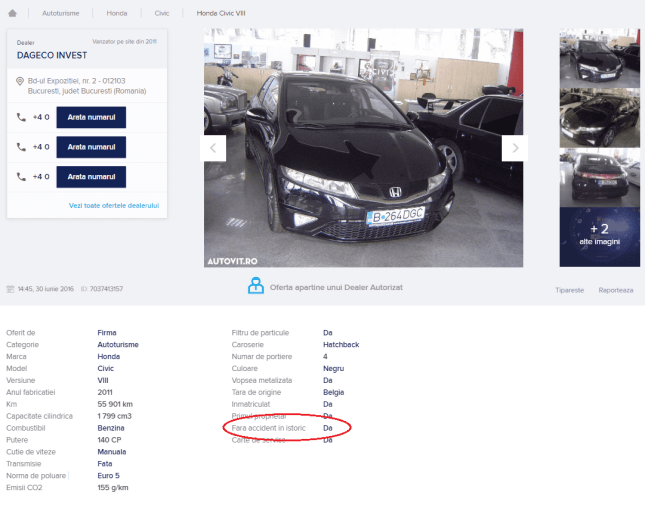Click the 2011 year of manufacture value

[105, 392]
